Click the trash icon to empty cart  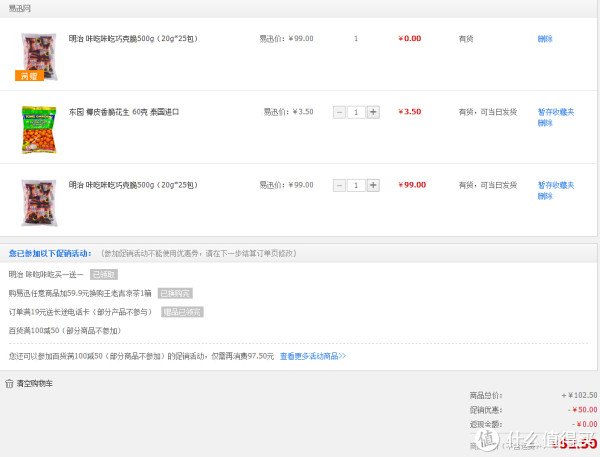click(x=9, y=383)
